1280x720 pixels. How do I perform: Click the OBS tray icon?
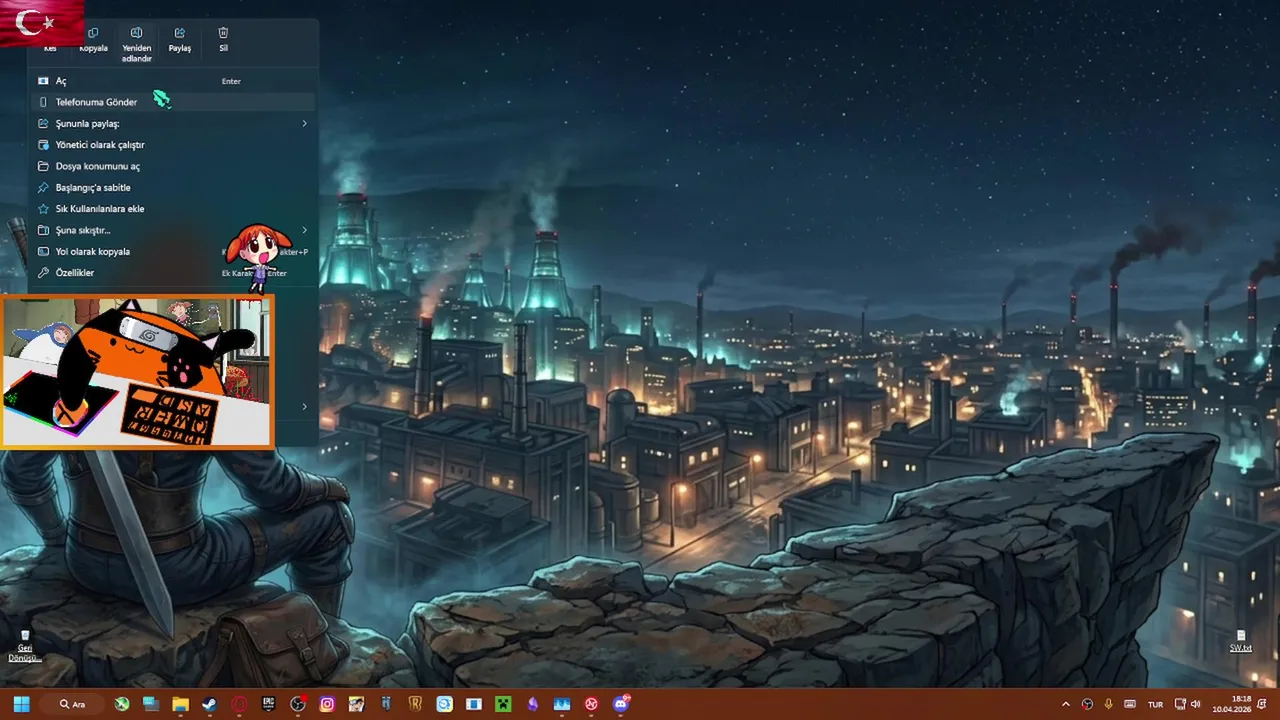[x=1087, y=704]
